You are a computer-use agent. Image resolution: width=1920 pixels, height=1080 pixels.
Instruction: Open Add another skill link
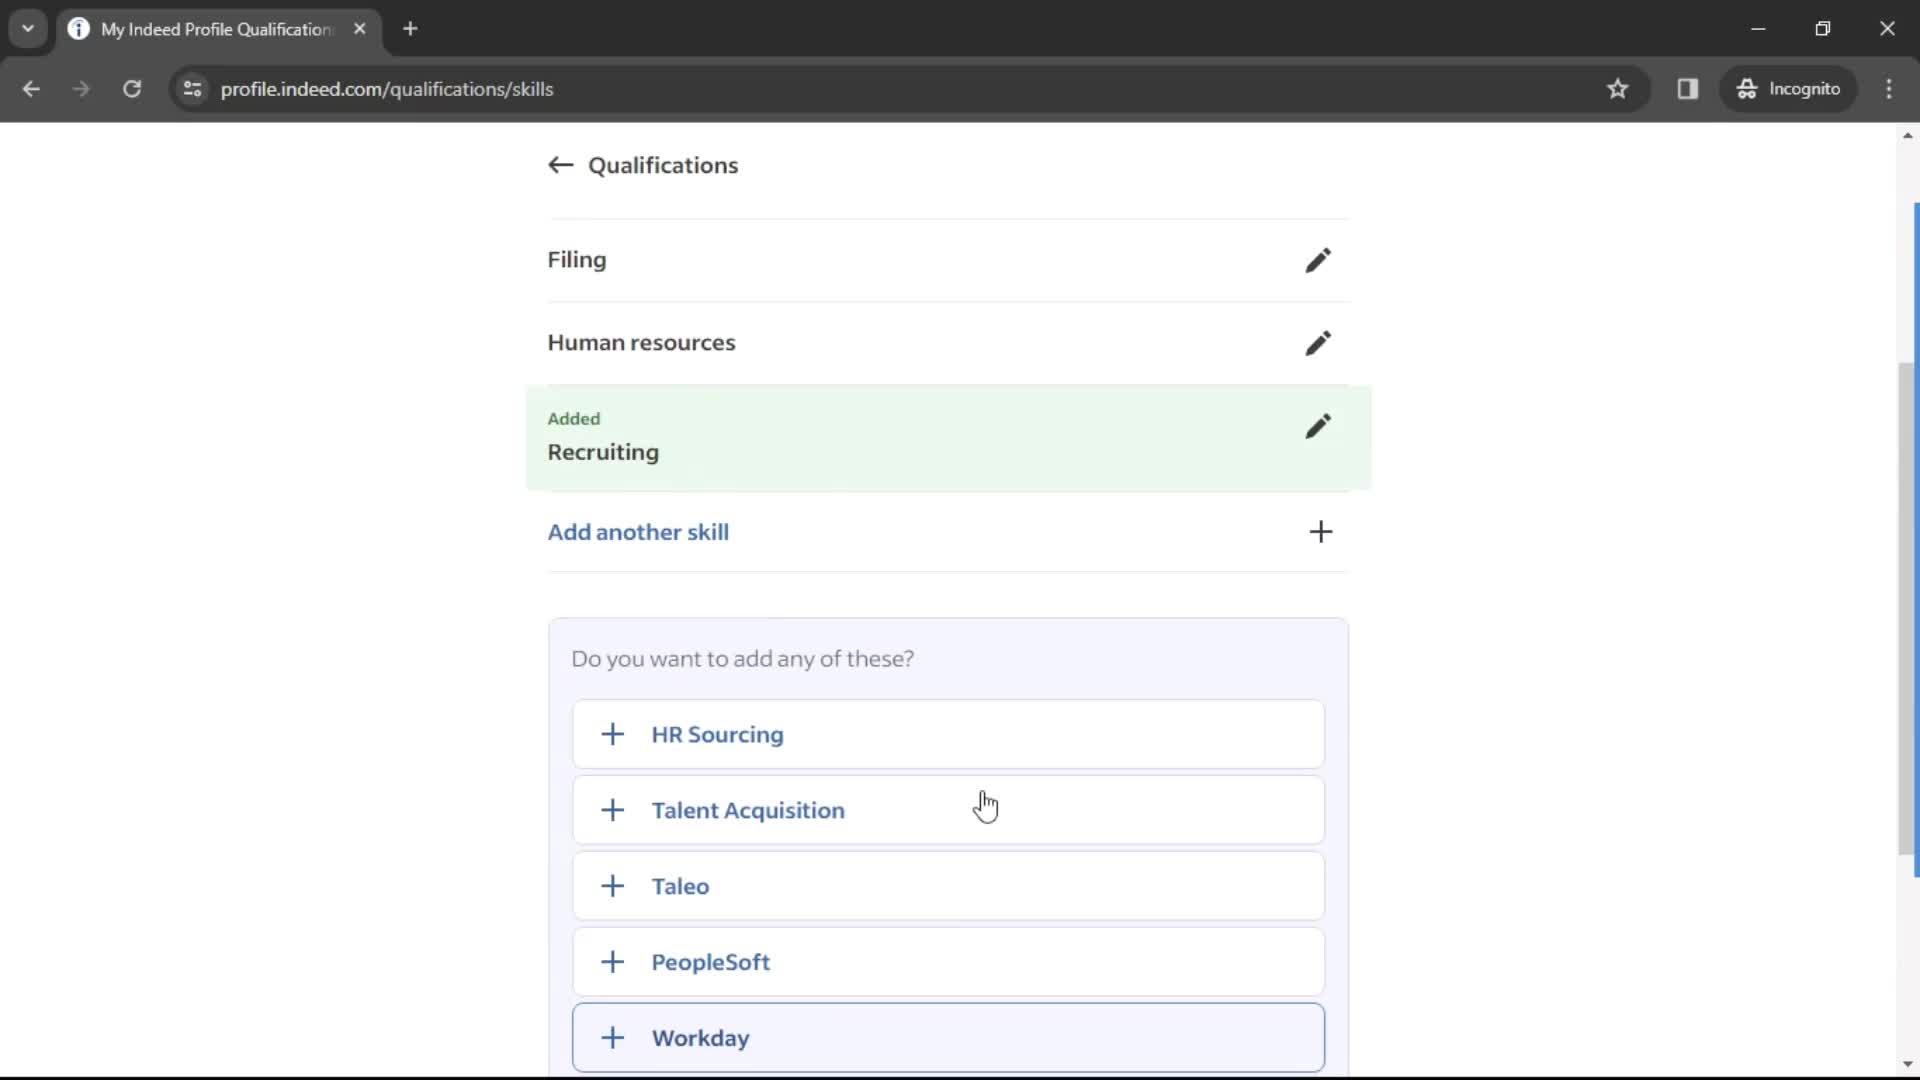pos(638,532)
